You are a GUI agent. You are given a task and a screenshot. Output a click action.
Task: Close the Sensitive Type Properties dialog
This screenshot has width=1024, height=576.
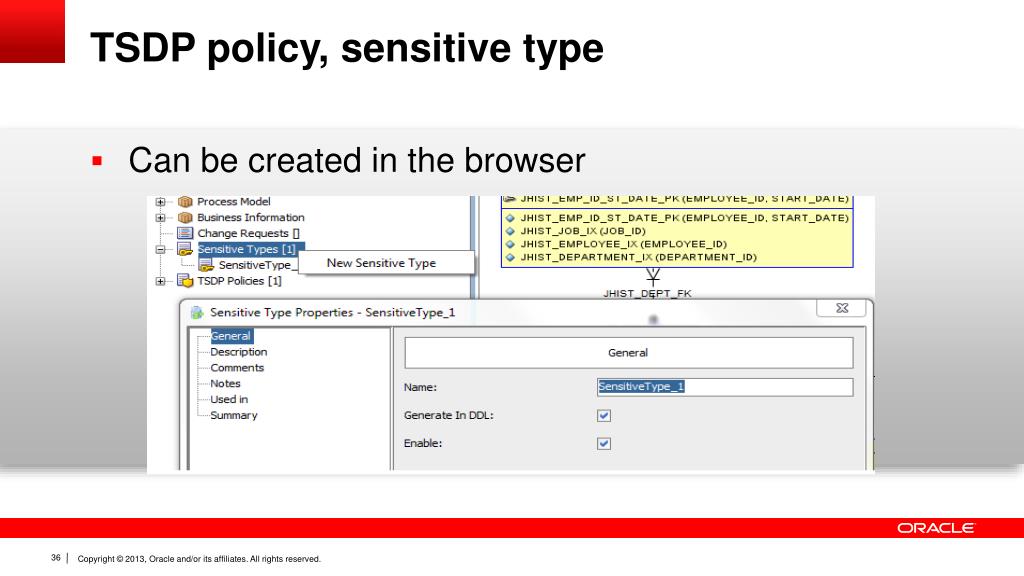coord(842,308)
